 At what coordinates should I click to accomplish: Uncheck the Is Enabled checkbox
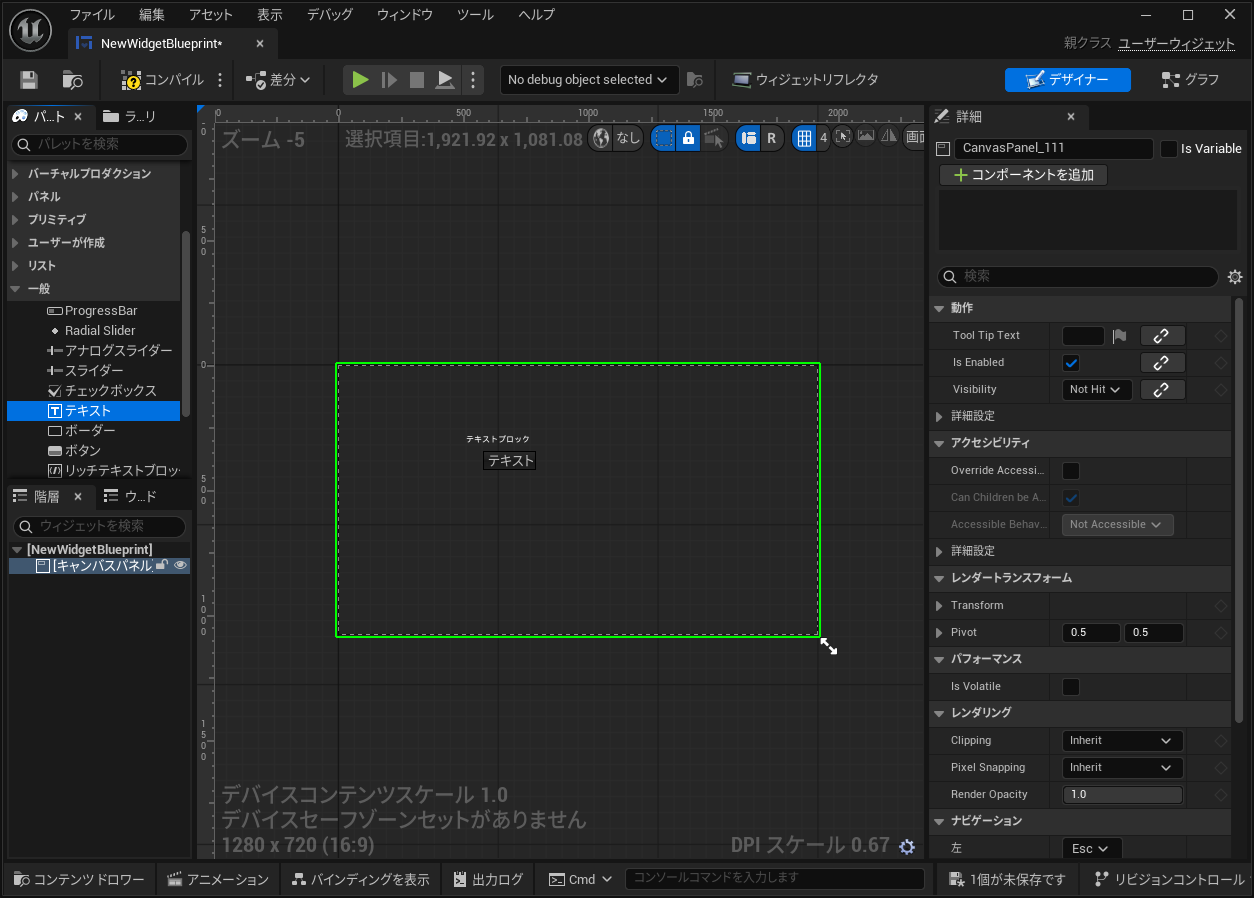coord(1071,363)
